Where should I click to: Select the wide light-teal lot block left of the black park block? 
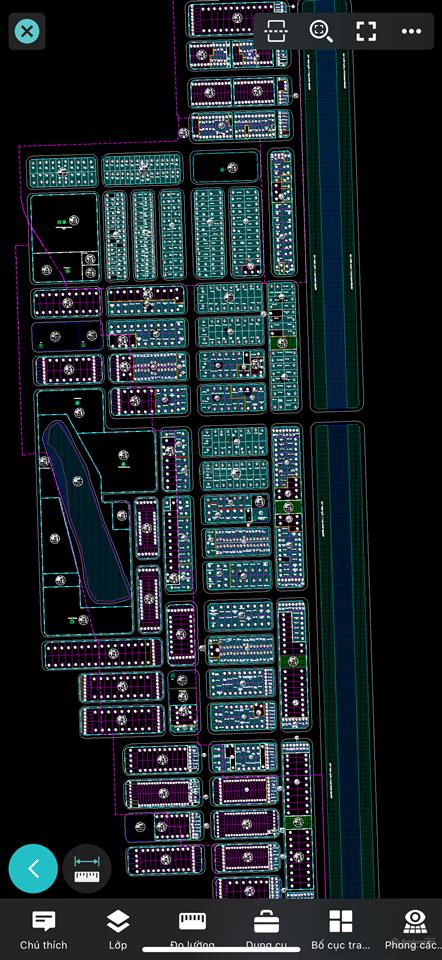click(x=142, y=170)
